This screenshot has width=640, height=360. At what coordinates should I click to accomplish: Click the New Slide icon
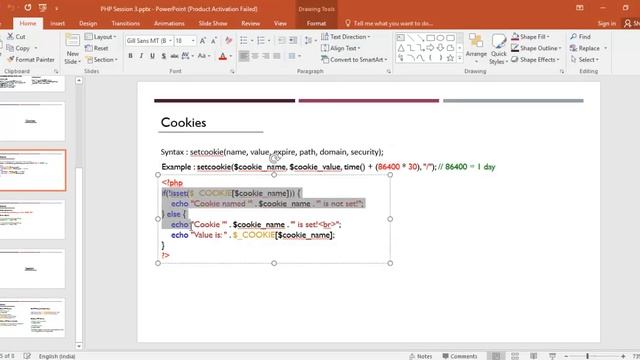point(72,40)
